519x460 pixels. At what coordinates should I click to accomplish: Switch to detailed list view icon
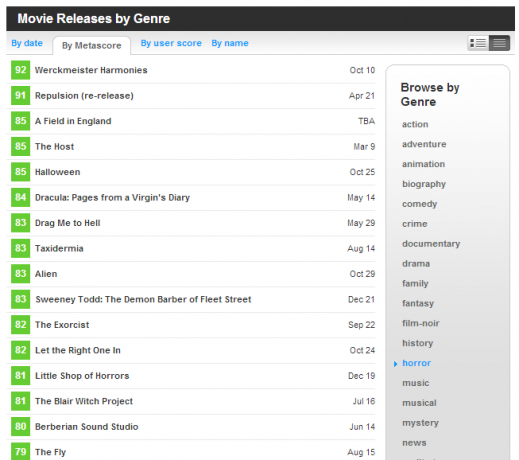[x=478, y=43]
